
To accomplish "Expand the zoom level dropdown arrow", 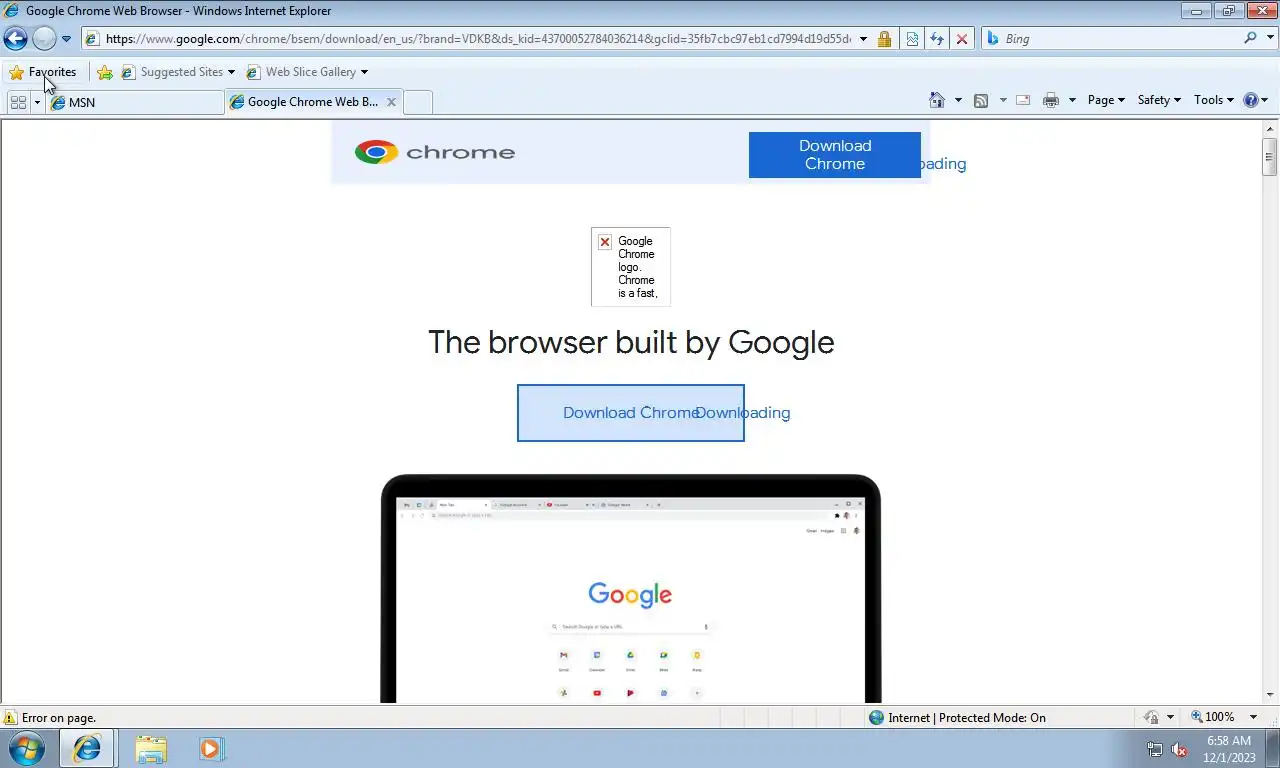I will click(1253, 718).
